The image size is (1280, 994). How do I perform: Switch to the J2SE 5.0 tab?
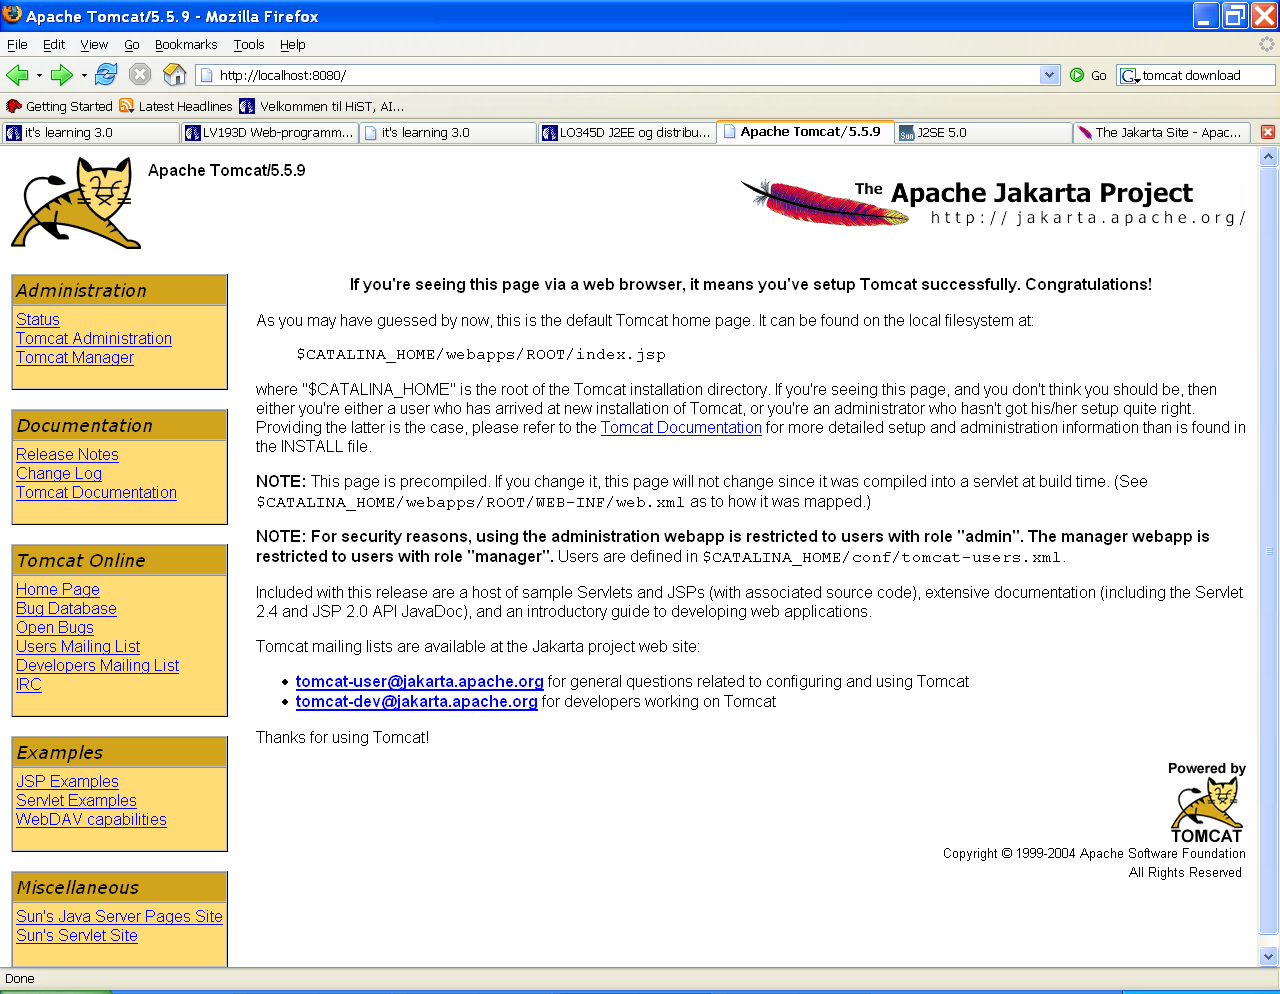pos(984,132)
